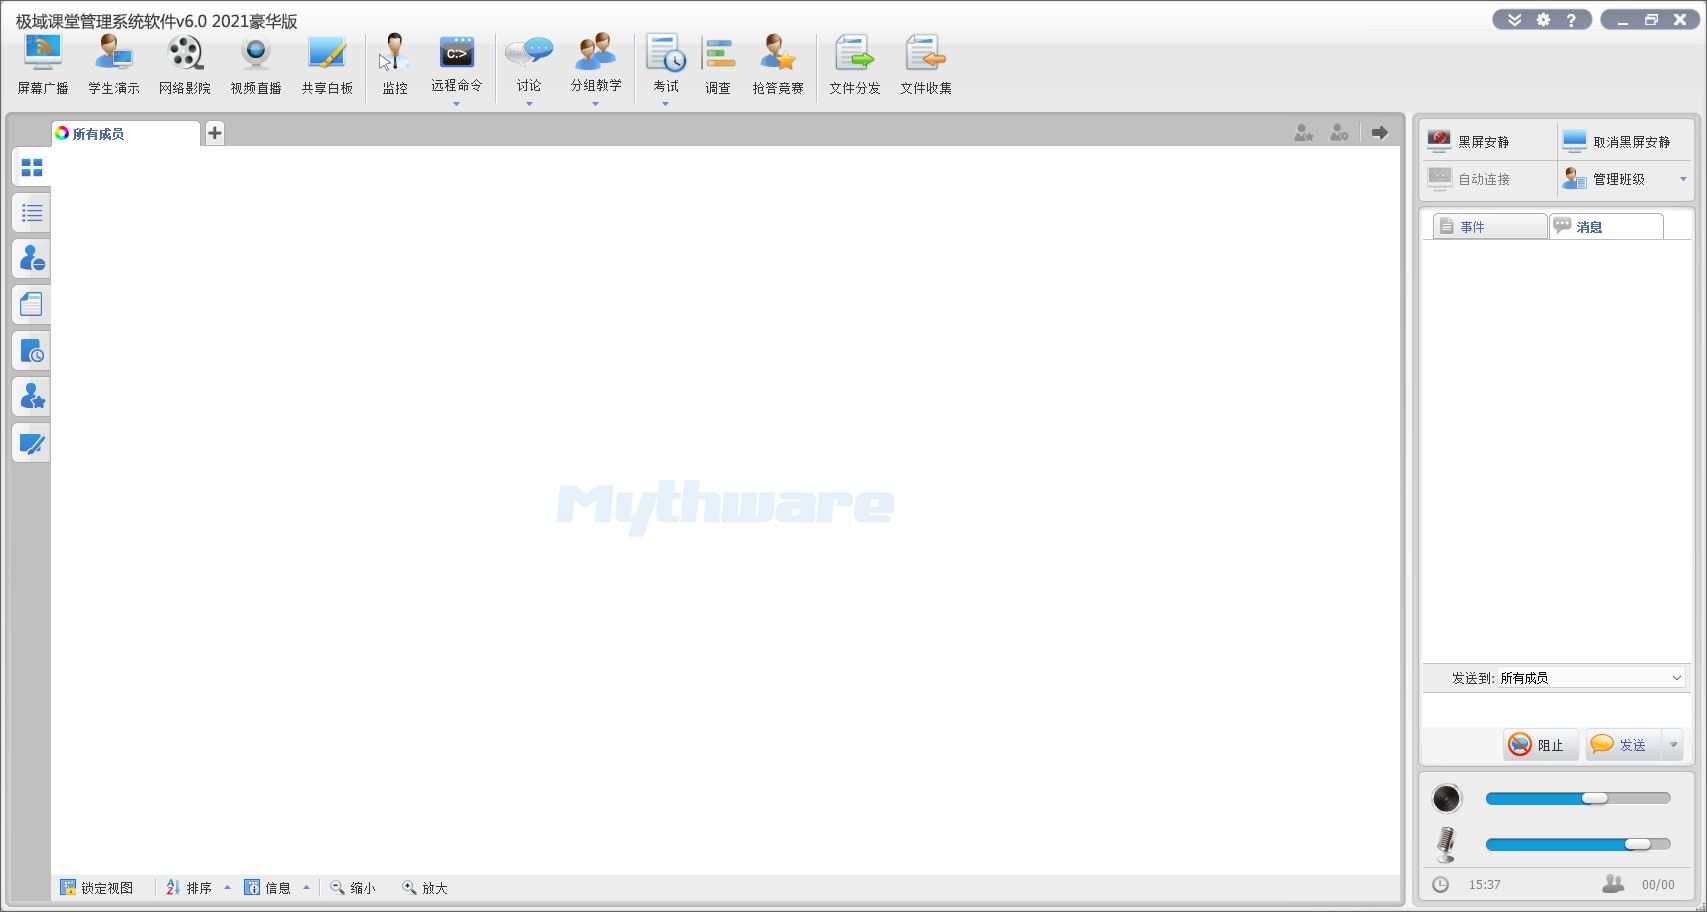Click double chevron in title bar

coord(1515,20)
